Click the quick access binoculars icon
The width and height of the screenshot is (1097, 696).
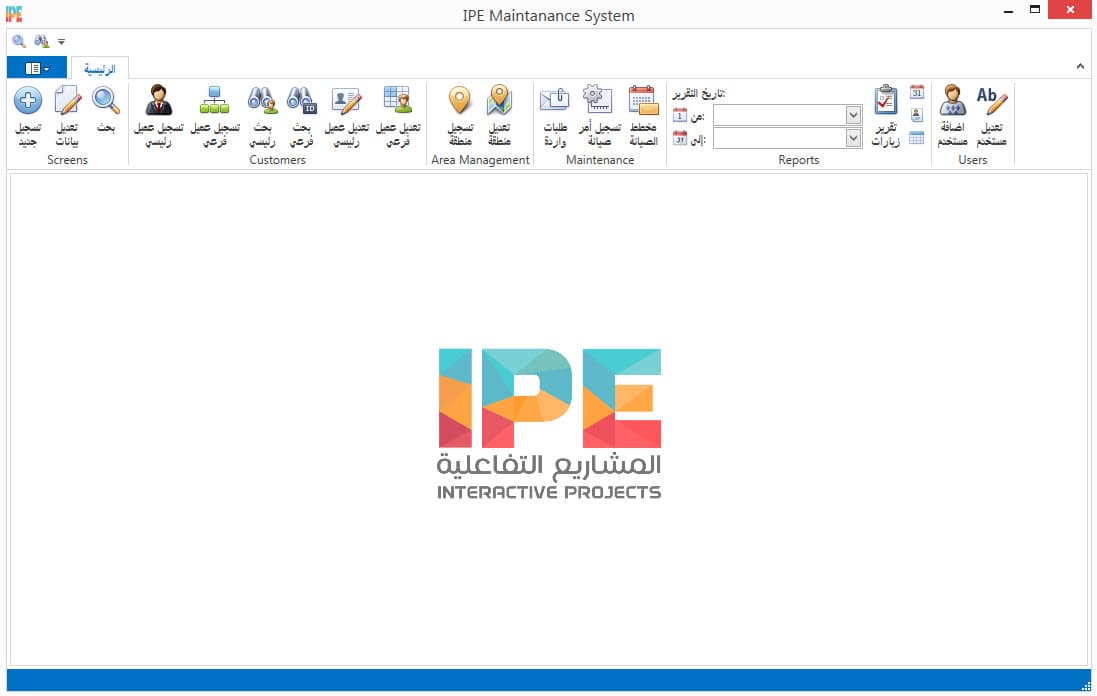pyautogui.click(x=42, y=41)
